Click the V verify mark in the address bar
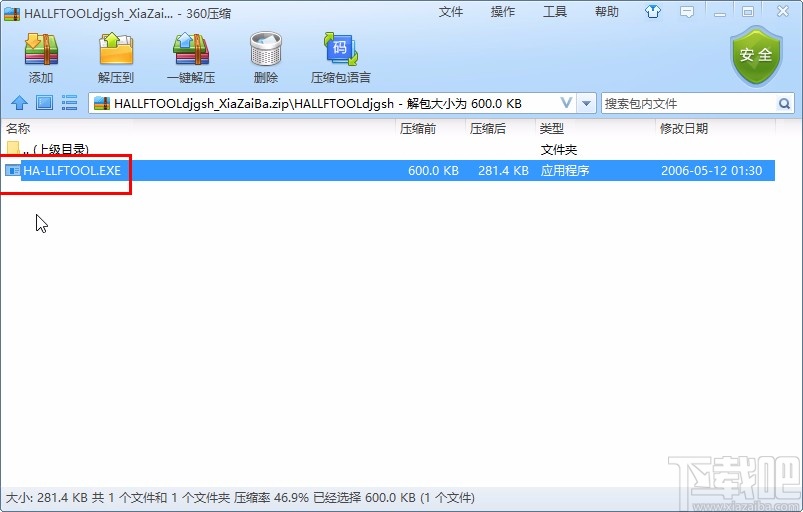The image size is (803, 512). pyautogui.click(x=566, y=103)
